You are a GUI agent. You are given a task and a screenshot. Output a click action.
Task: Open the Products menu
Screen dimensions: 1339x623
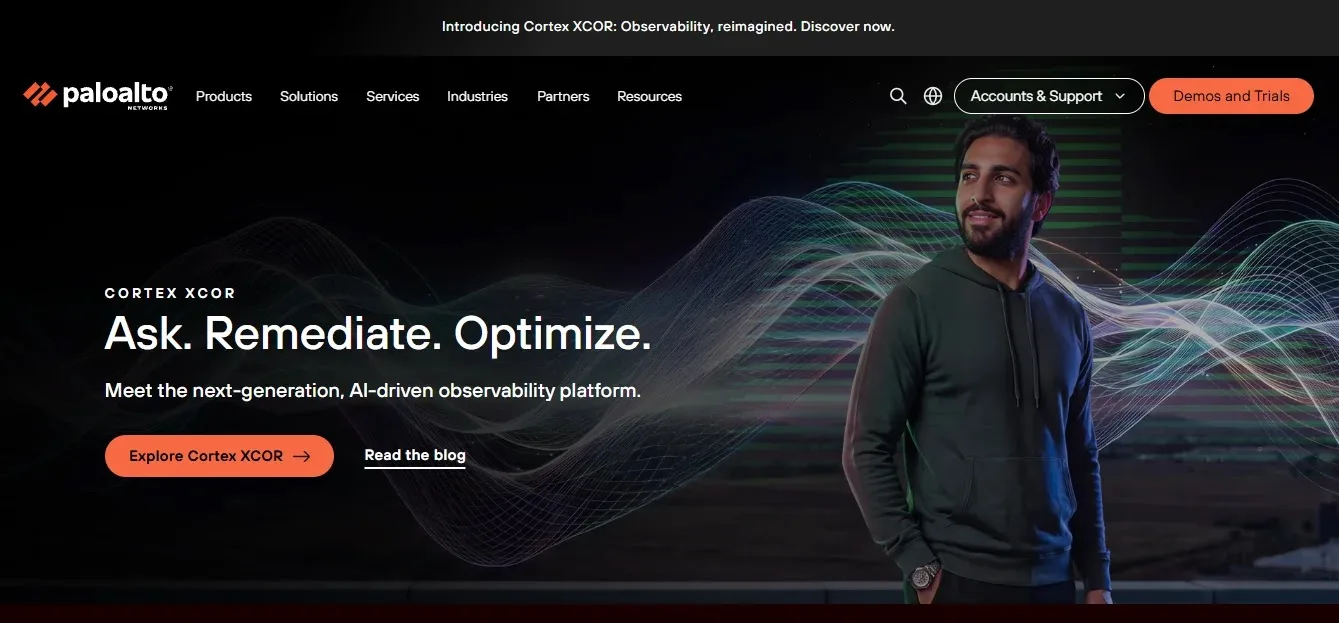(x=224, y=96)
